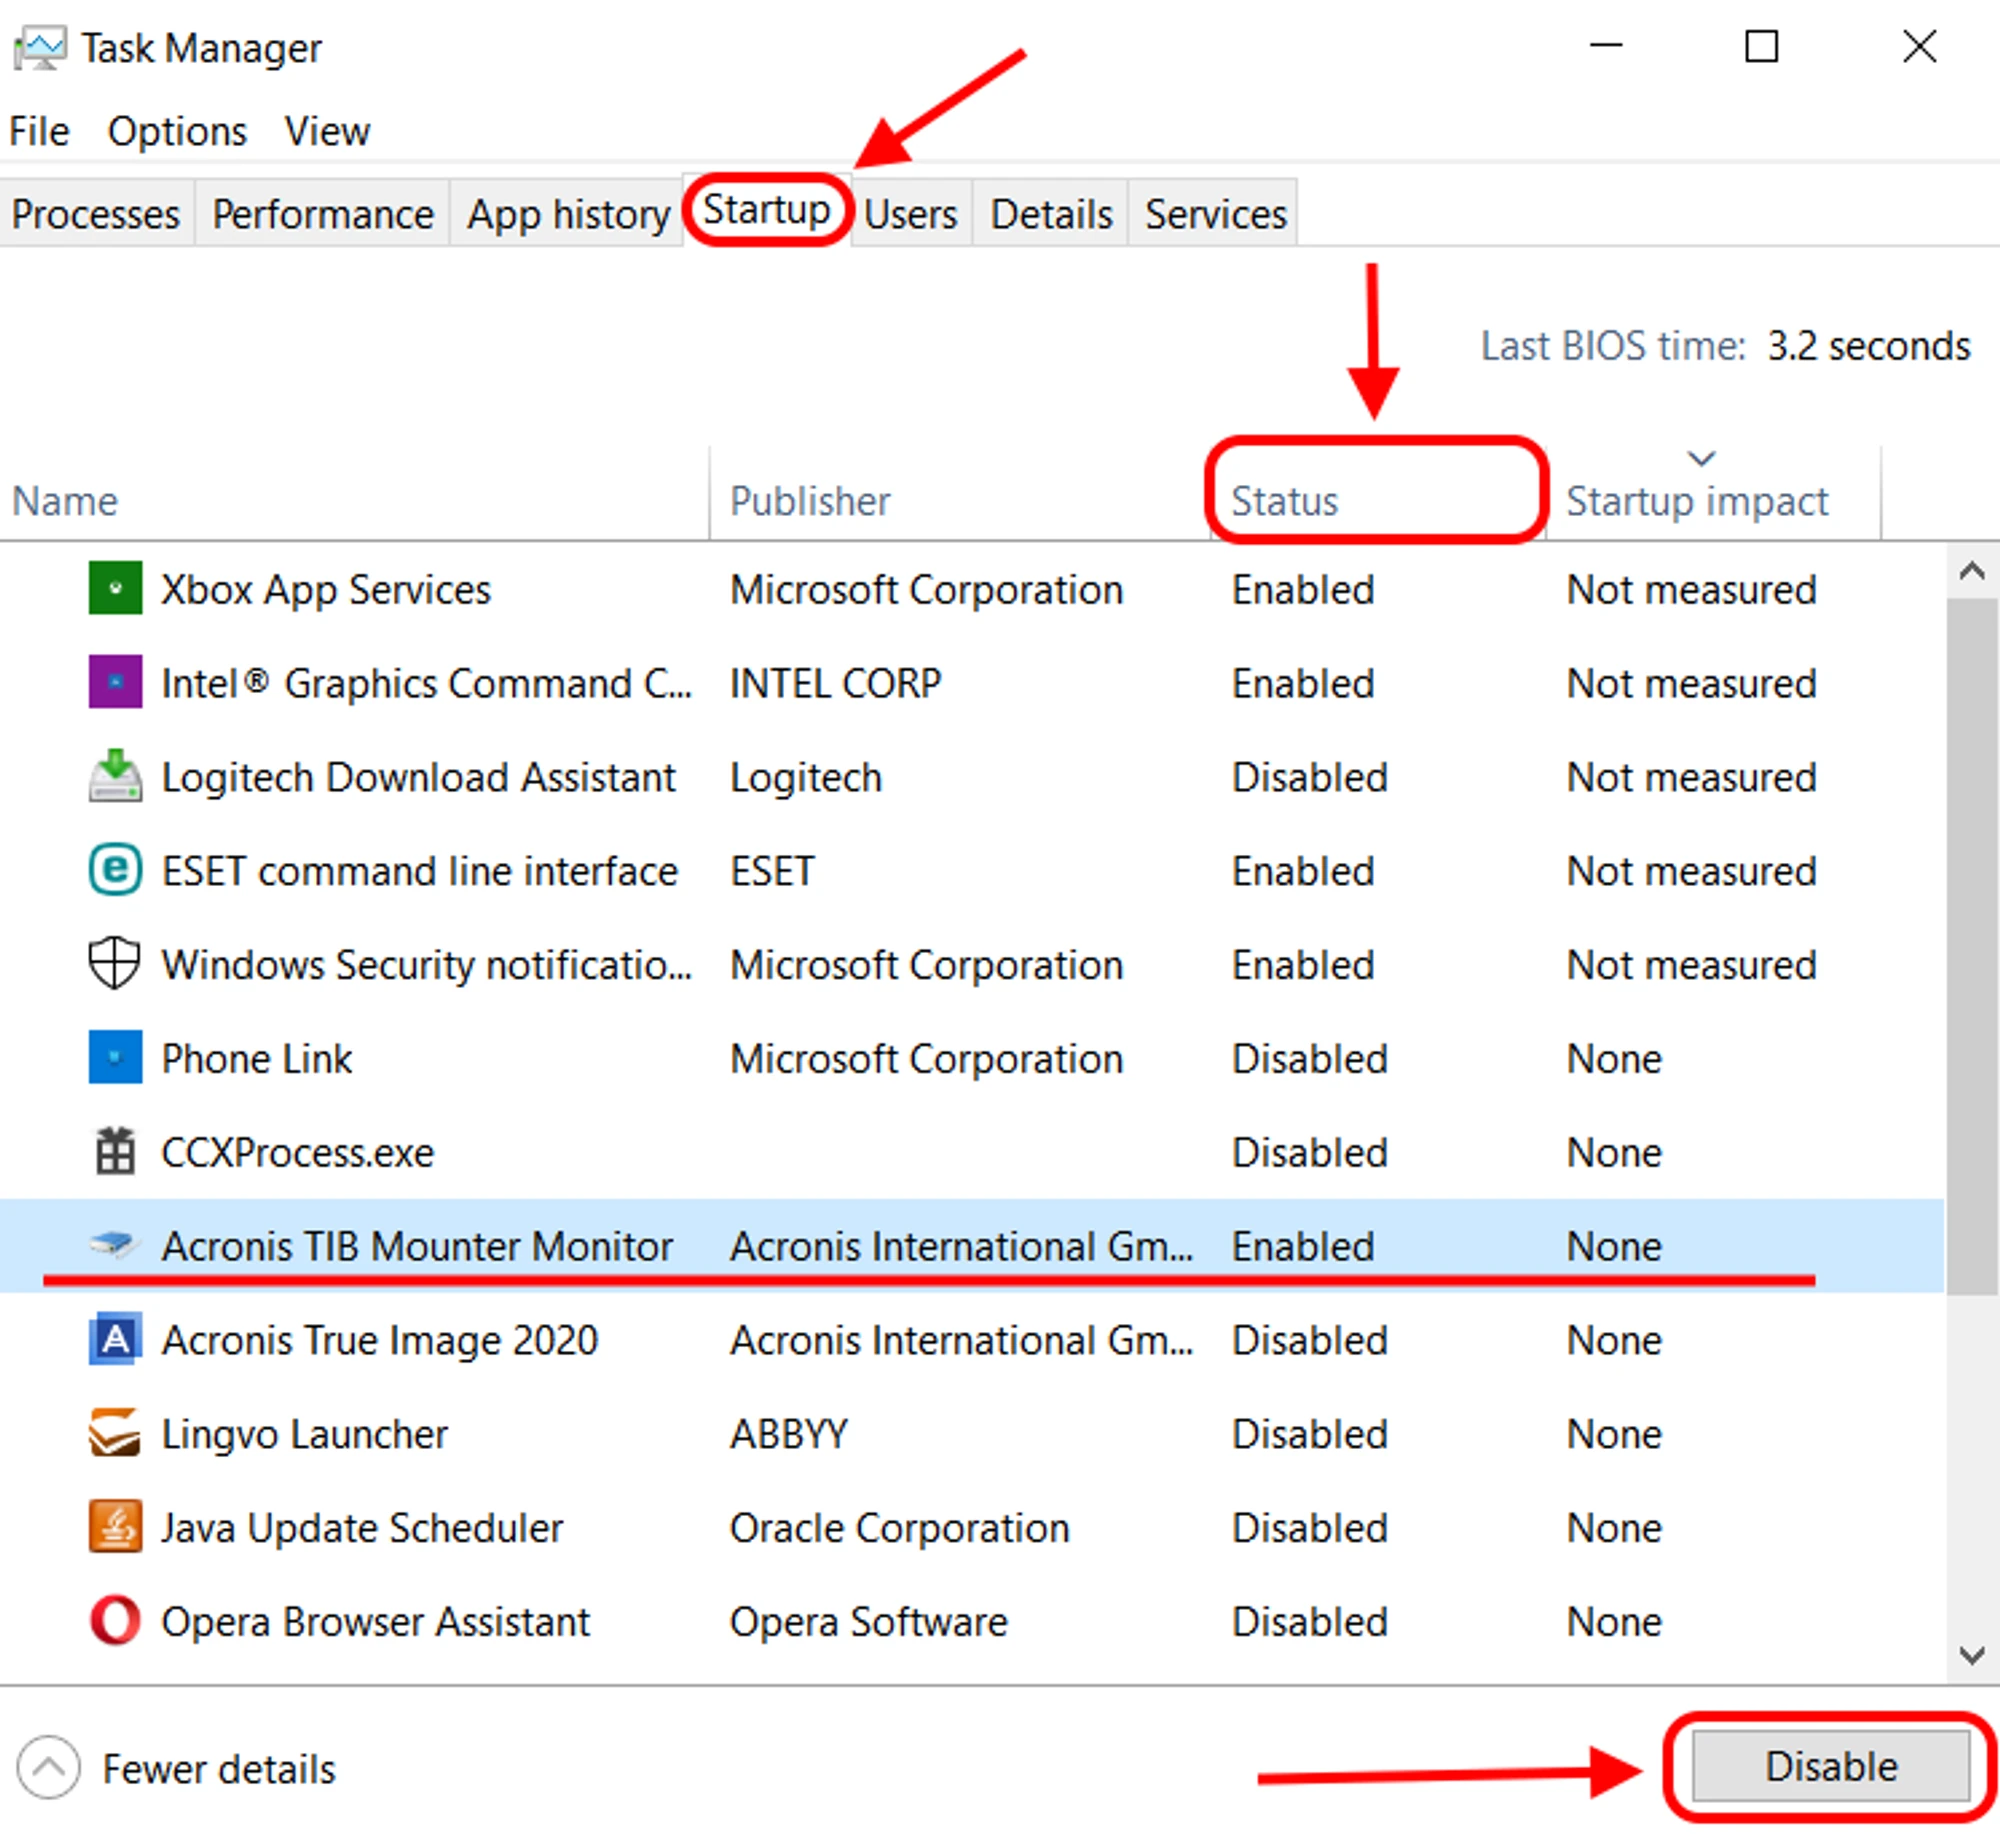Click the Windows Security shield icon

[x=115, y=964]
